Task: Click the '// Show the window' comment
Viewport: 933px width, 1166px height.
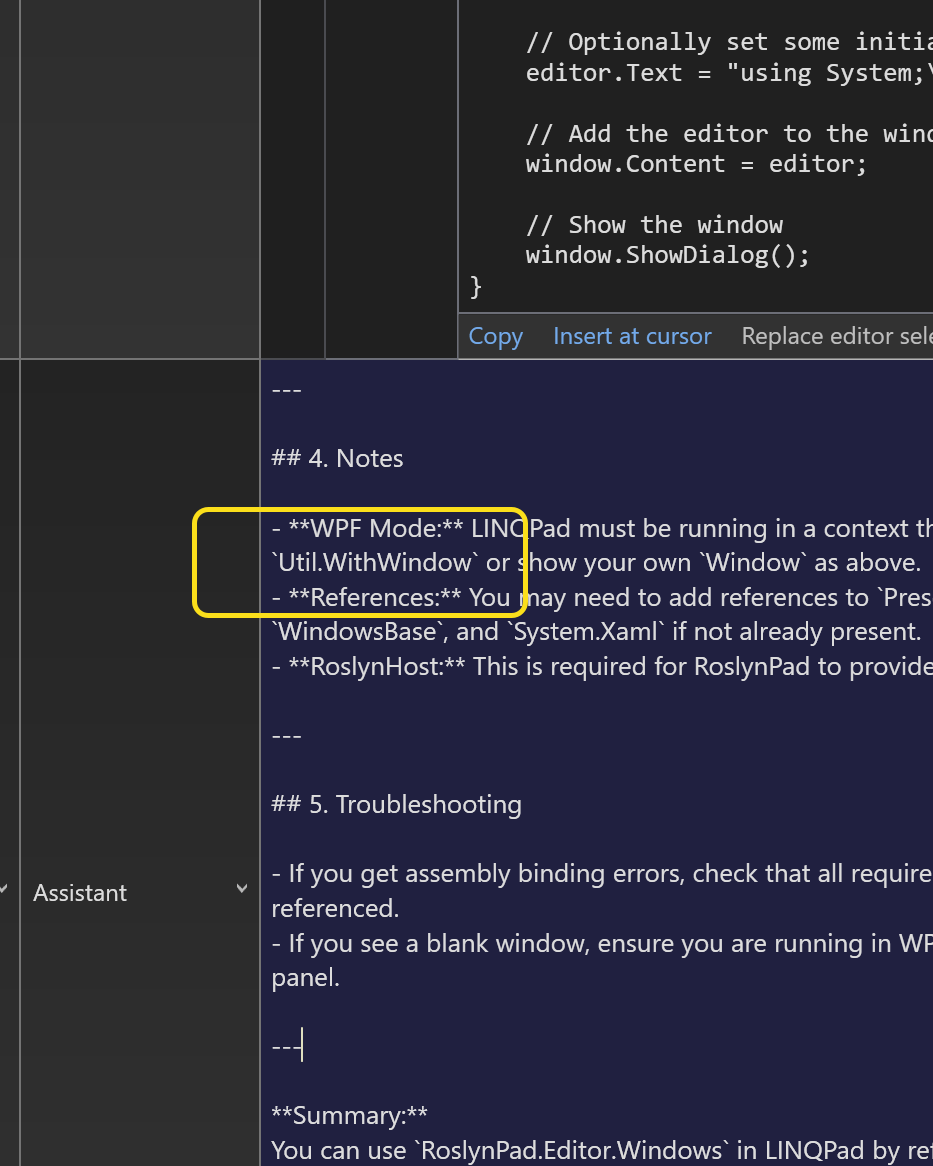Action: (654, 225)
